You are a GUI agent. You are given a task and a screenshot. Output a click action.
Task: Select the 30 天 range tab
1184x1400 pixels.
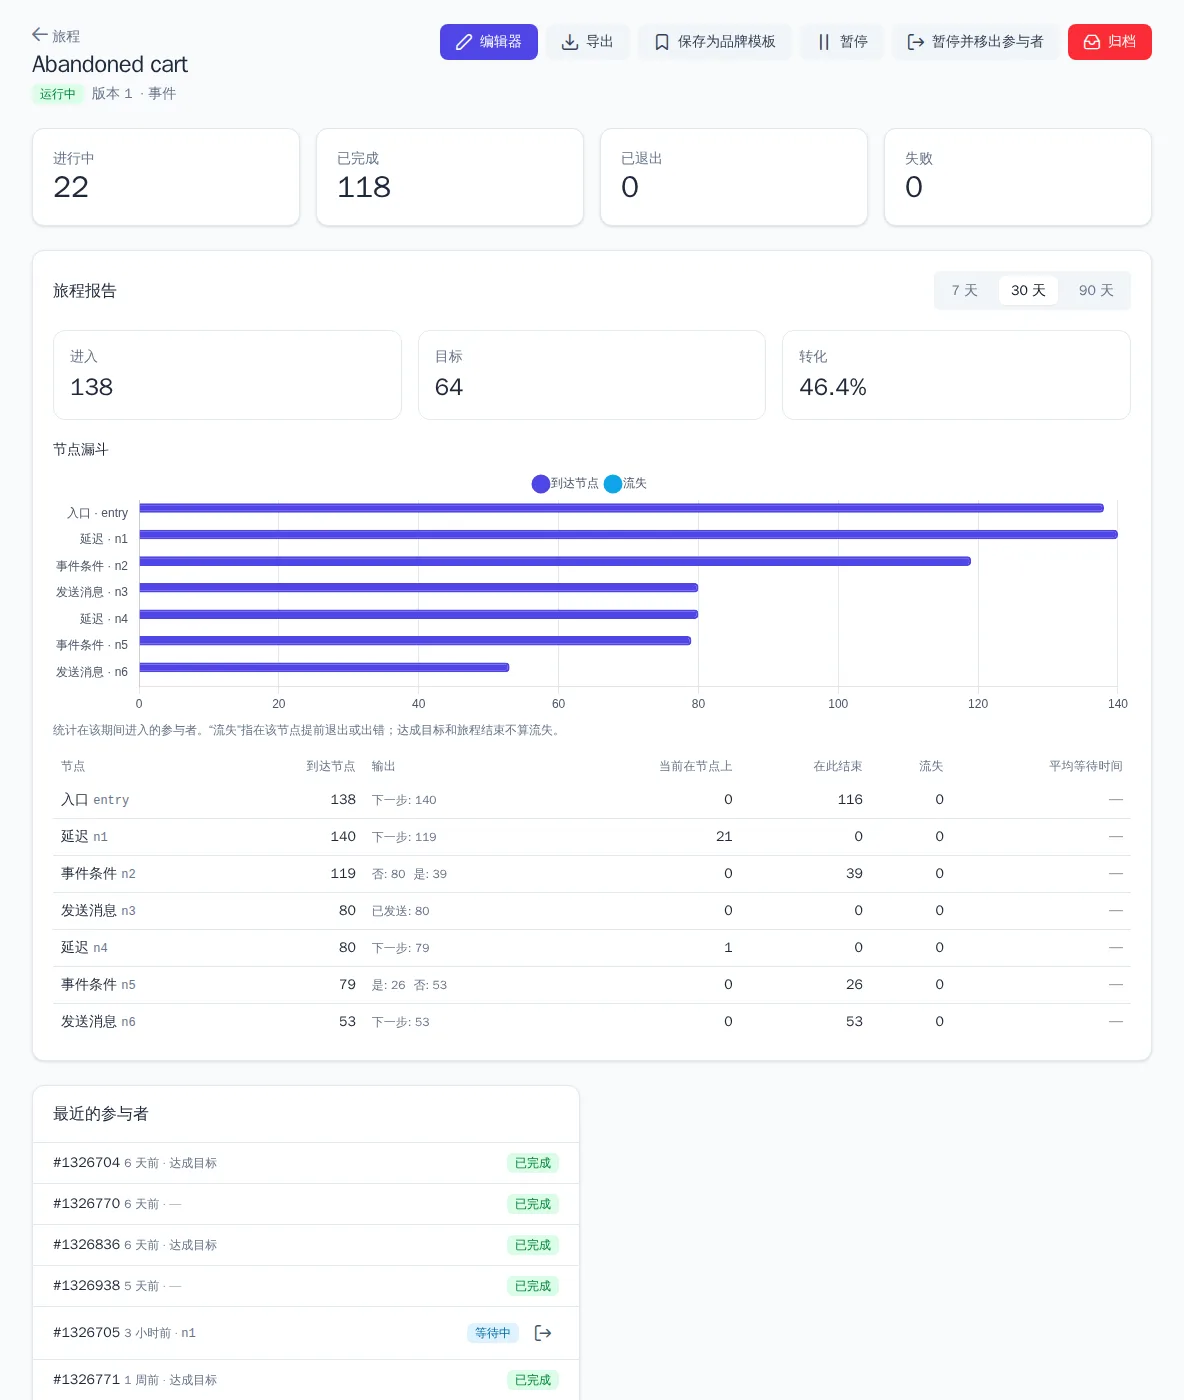pos(1028,290)
